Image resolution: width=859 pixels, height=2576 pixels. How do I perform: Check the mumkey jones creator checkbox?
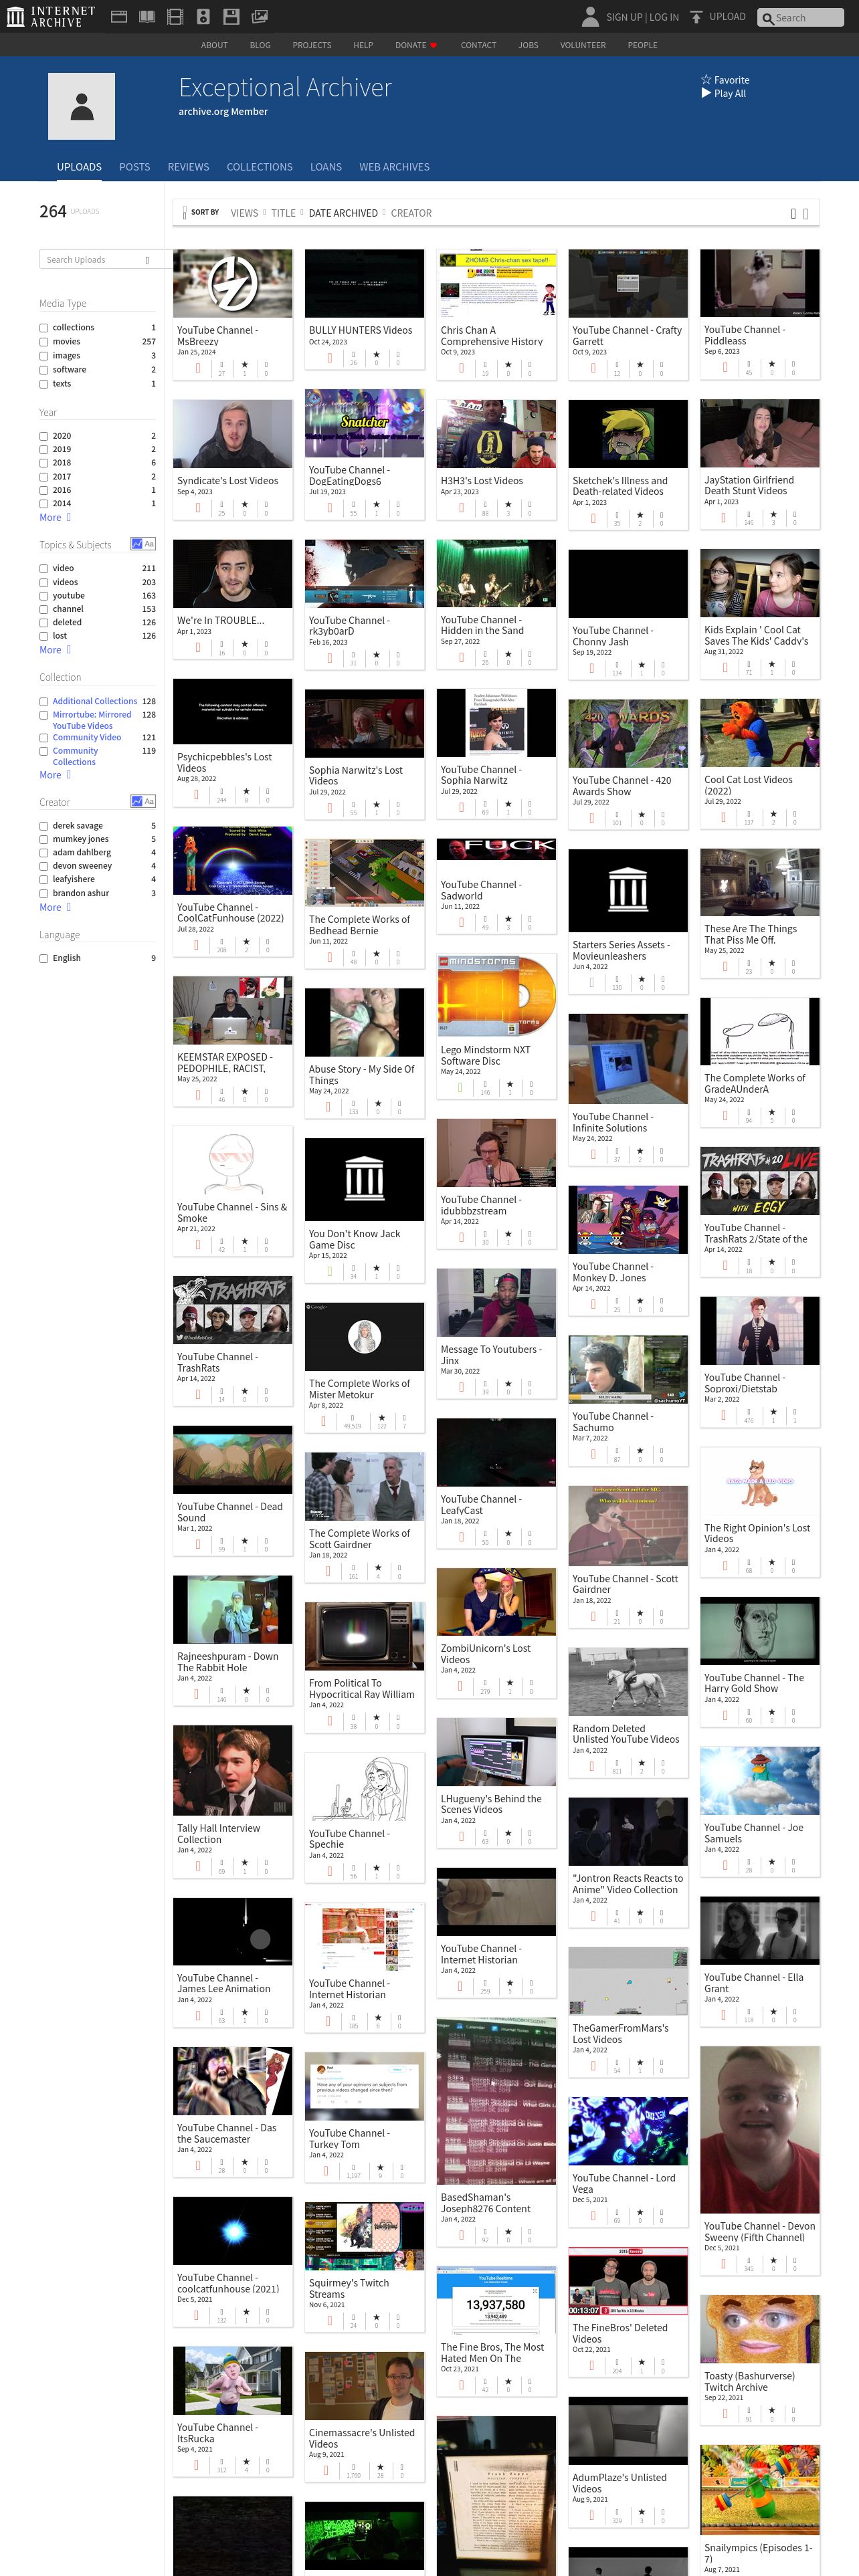coord(44,840)
